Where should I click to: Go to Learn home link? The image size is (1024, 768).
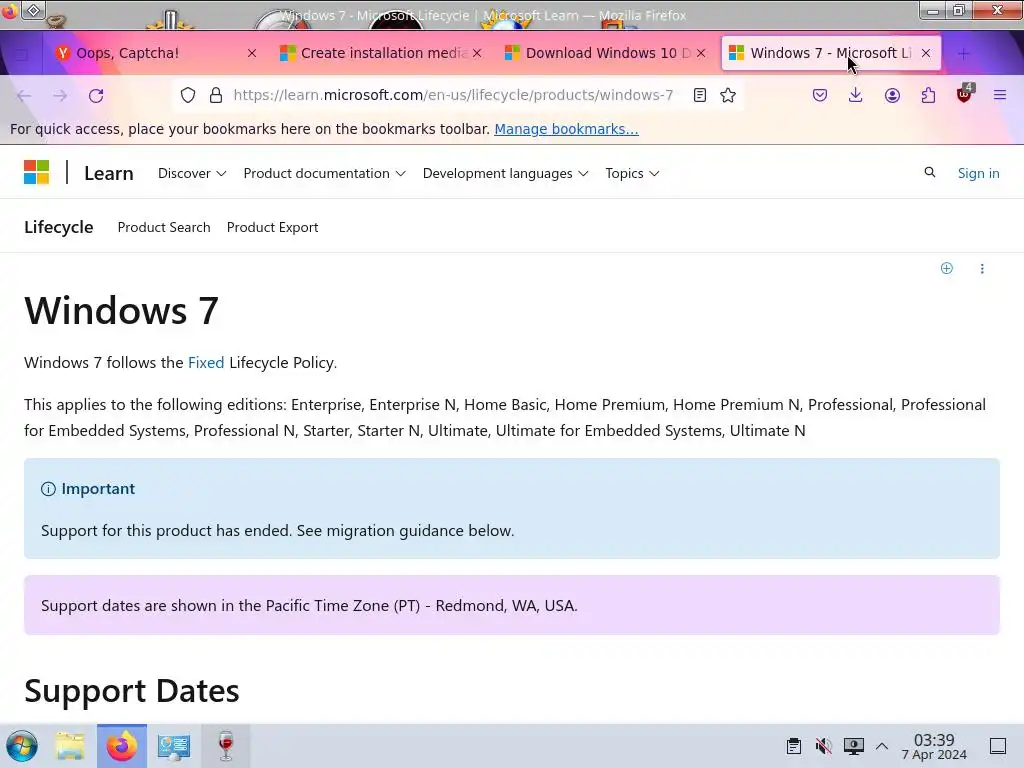[108, 173]
